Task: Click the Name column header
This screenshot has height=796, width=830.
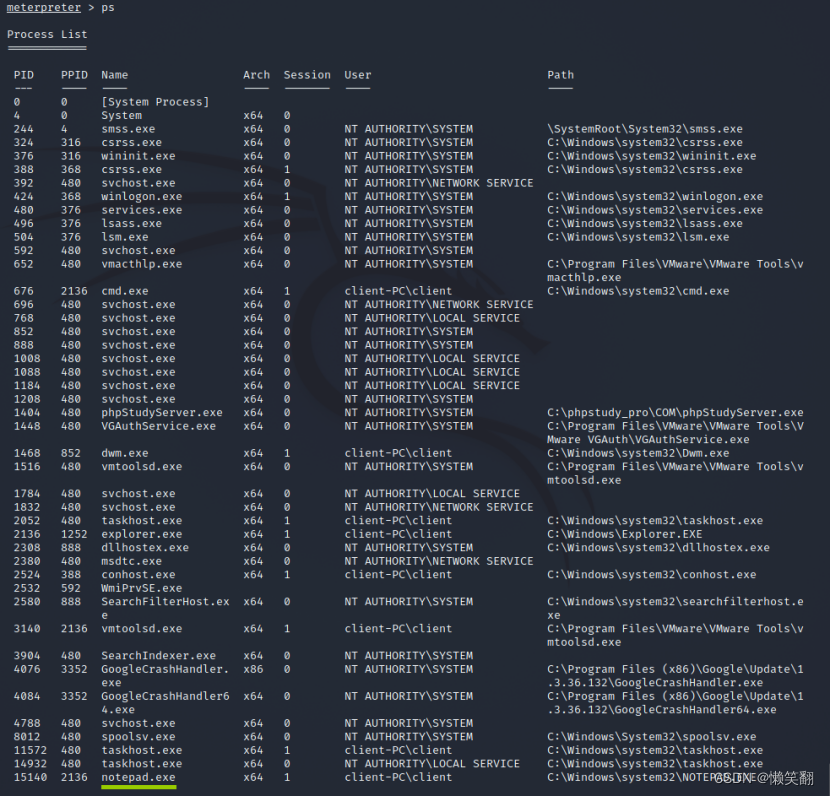Action: coord(114,74)
